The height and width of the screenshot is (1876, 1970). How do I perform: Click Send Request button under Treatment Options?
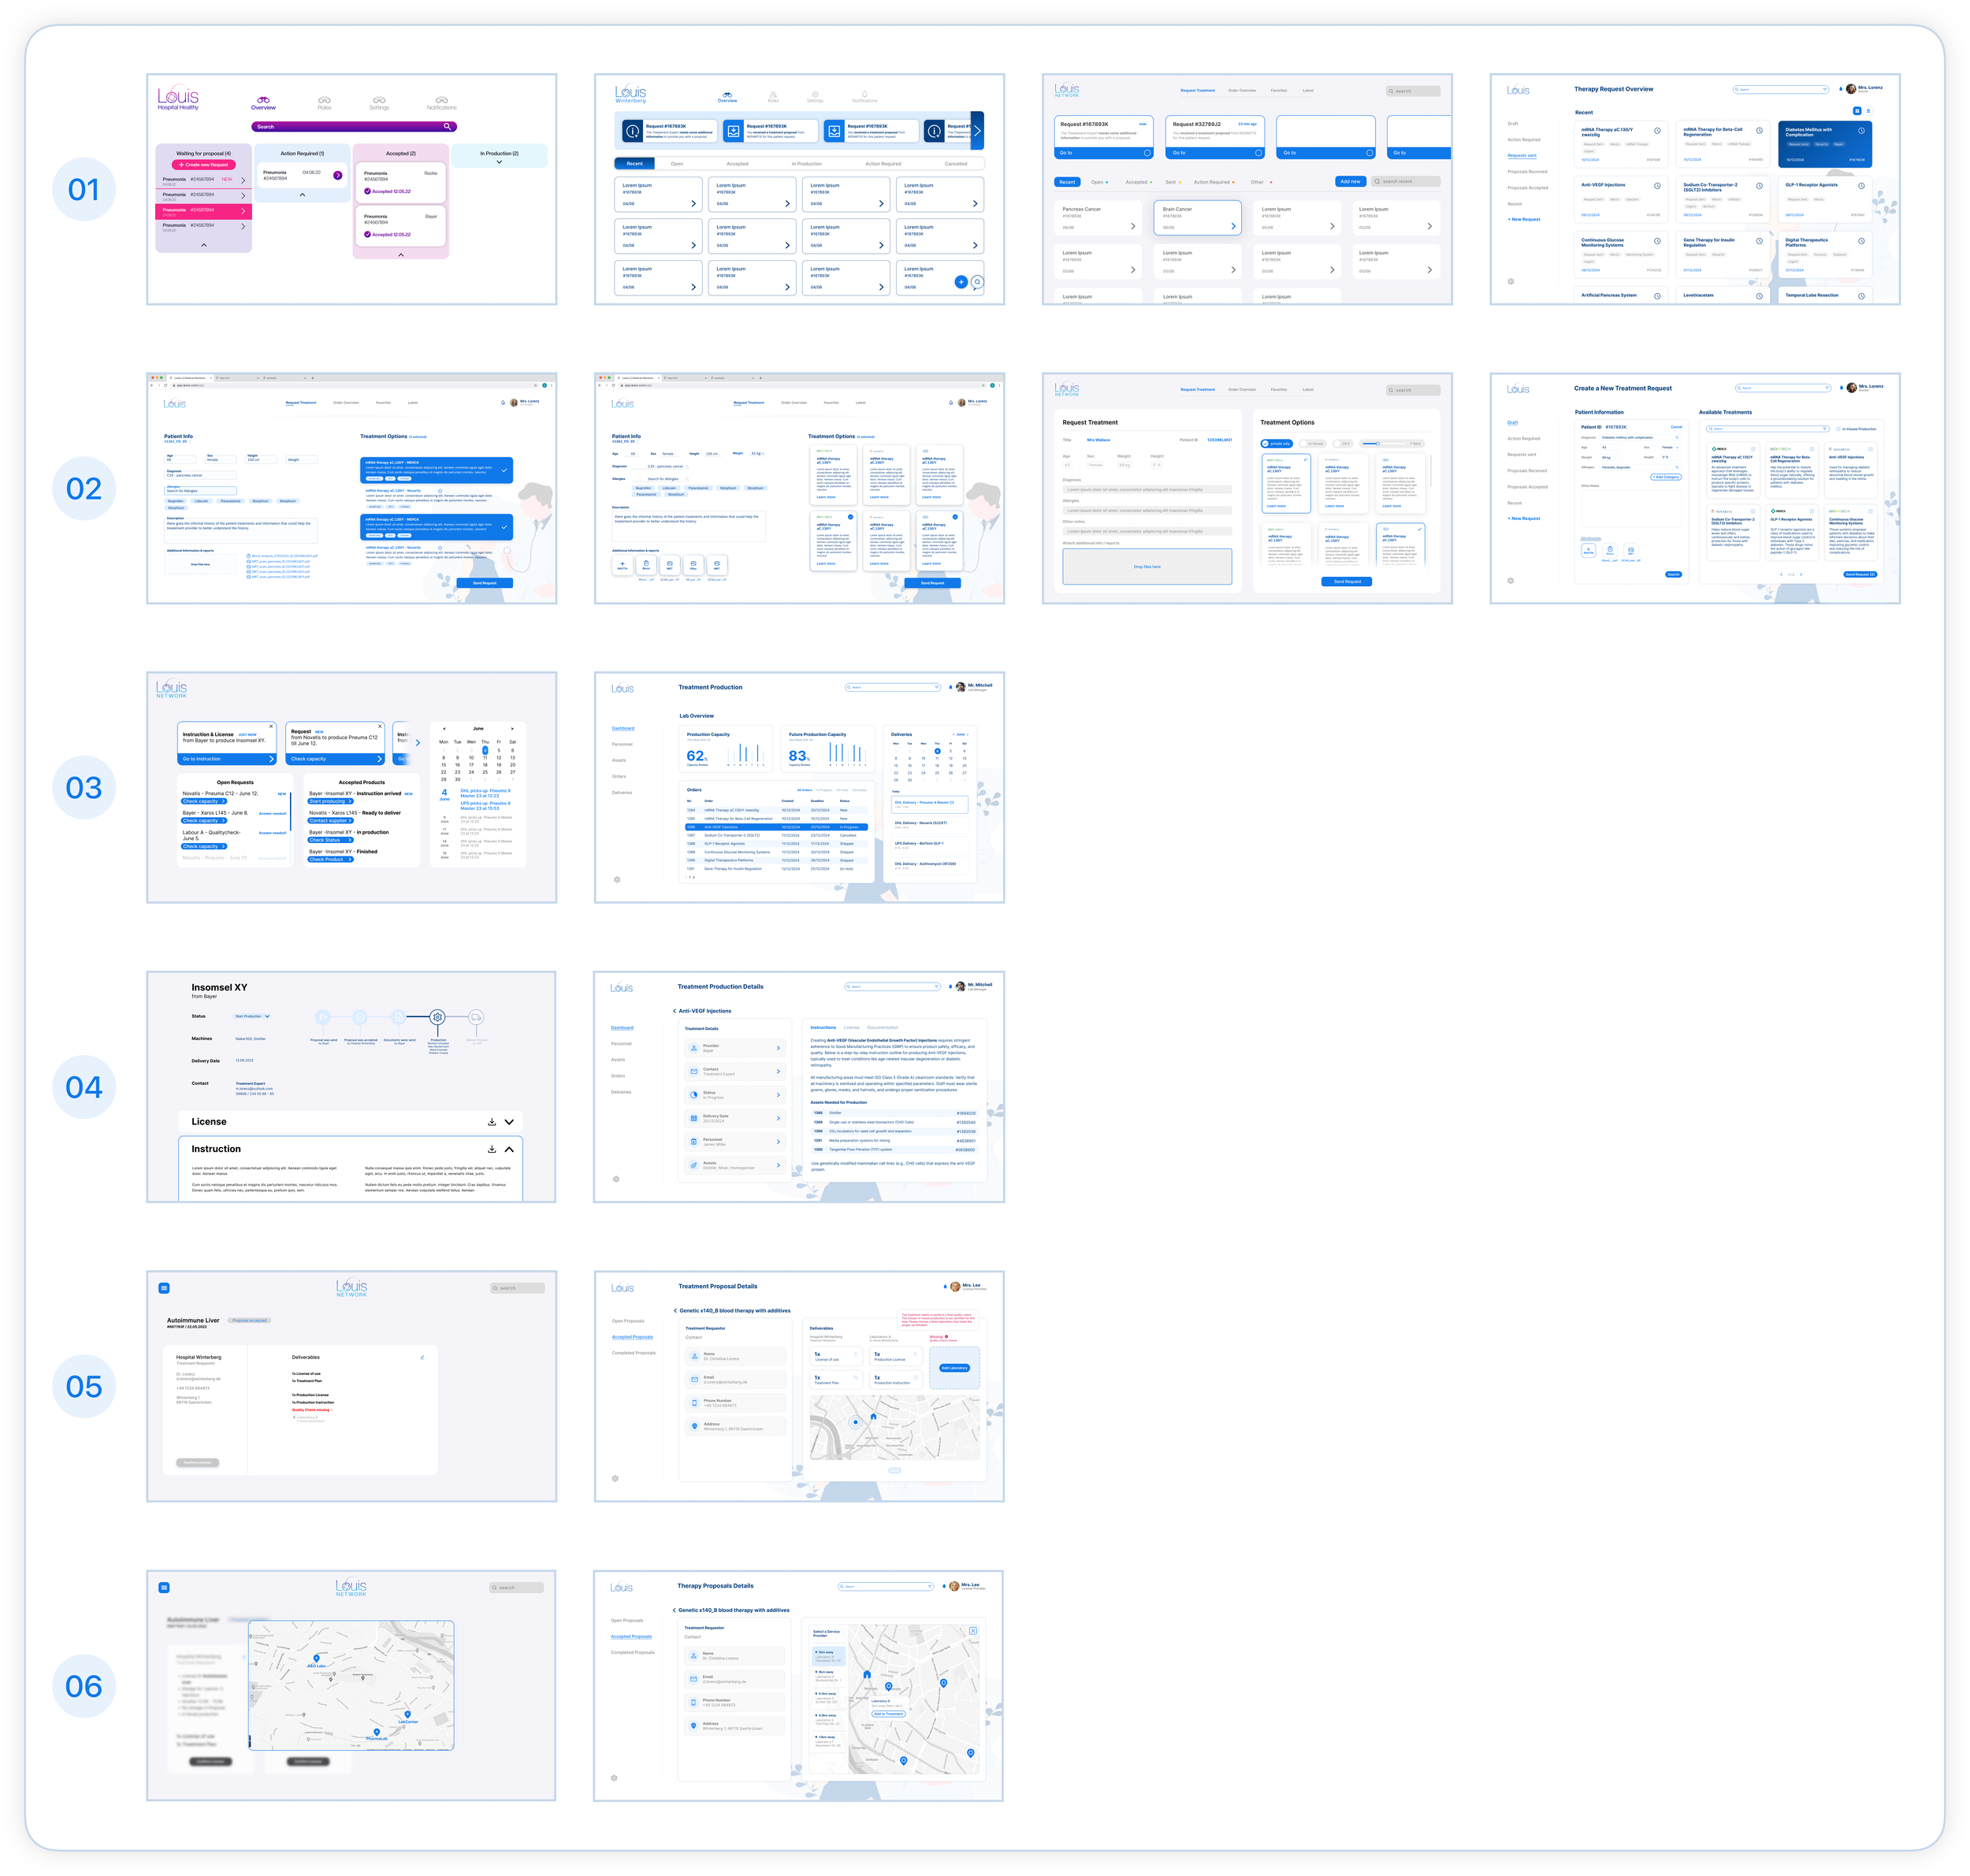pos(1347,581)
